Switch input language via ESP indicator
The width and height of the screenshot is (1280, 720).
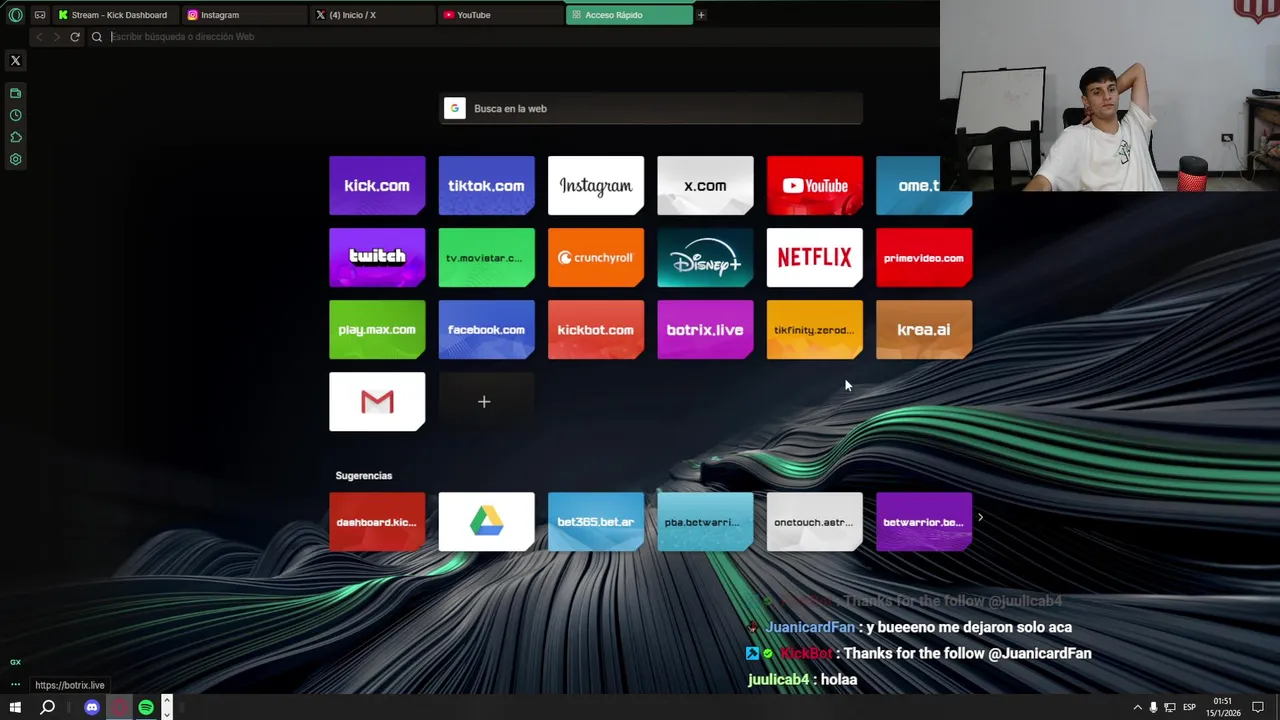click(x=1189, y=707)
